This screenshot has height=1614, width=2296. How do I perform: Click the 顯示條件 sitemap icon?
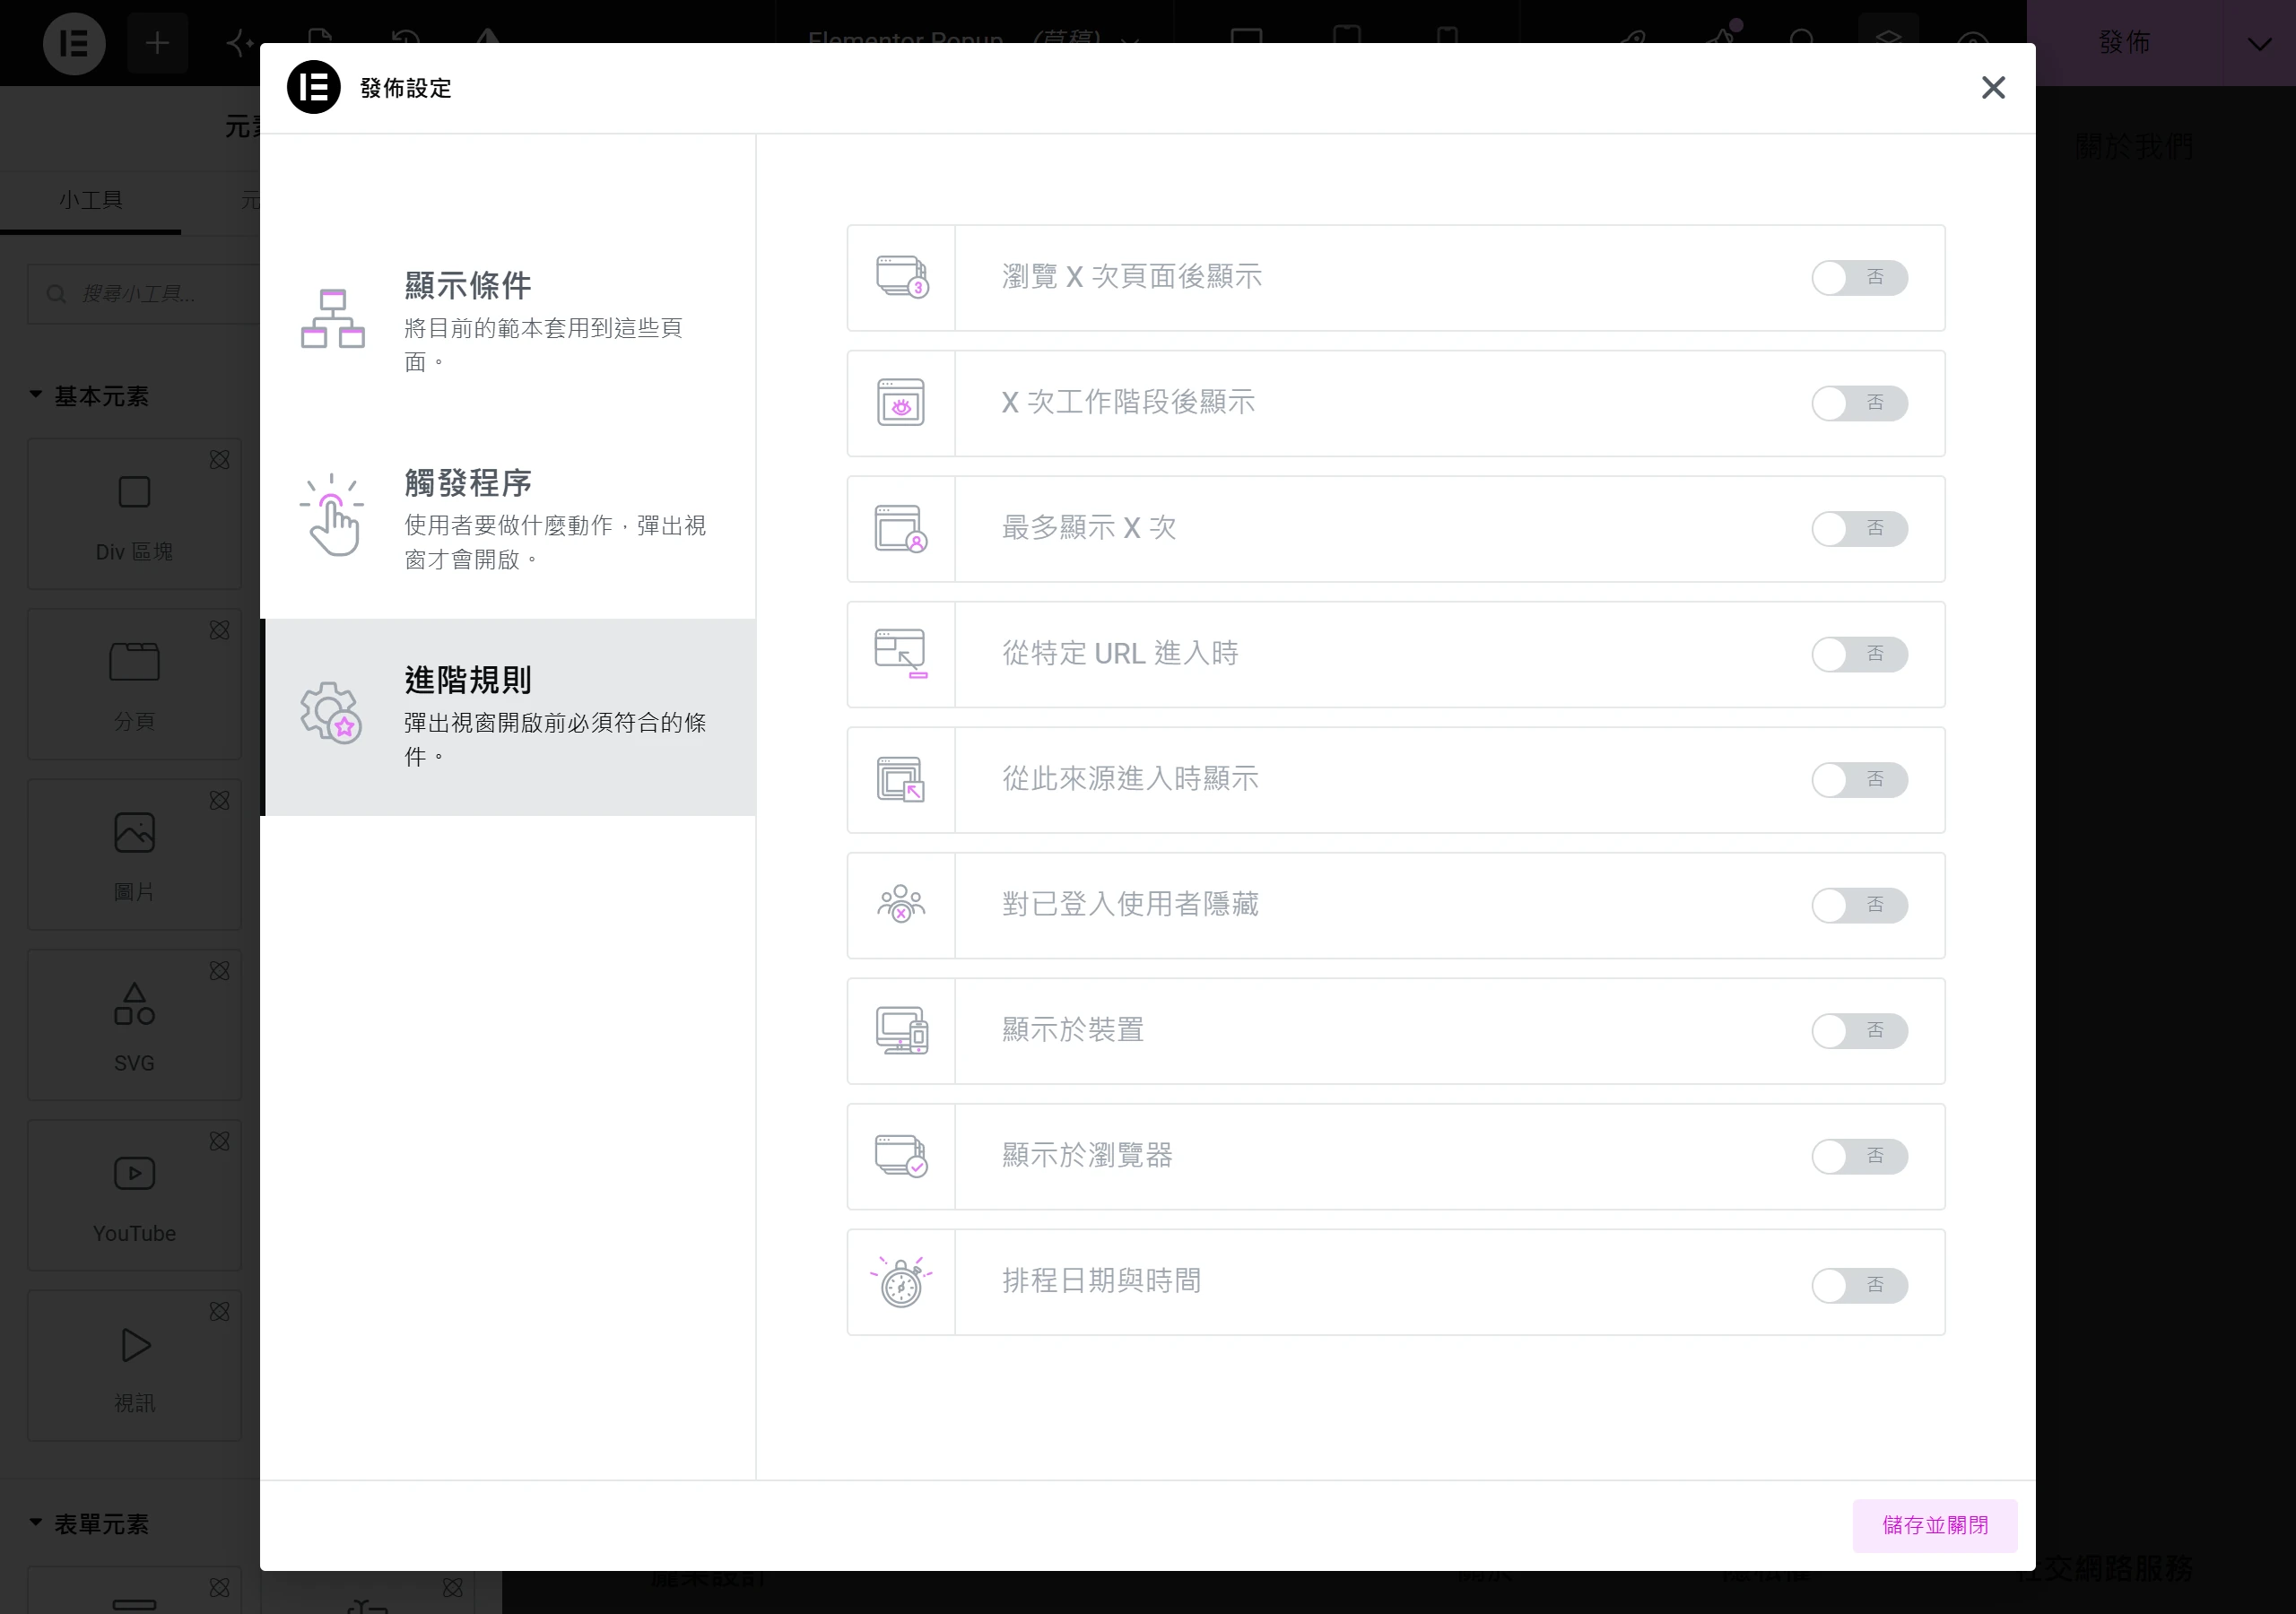click(333, 318)
